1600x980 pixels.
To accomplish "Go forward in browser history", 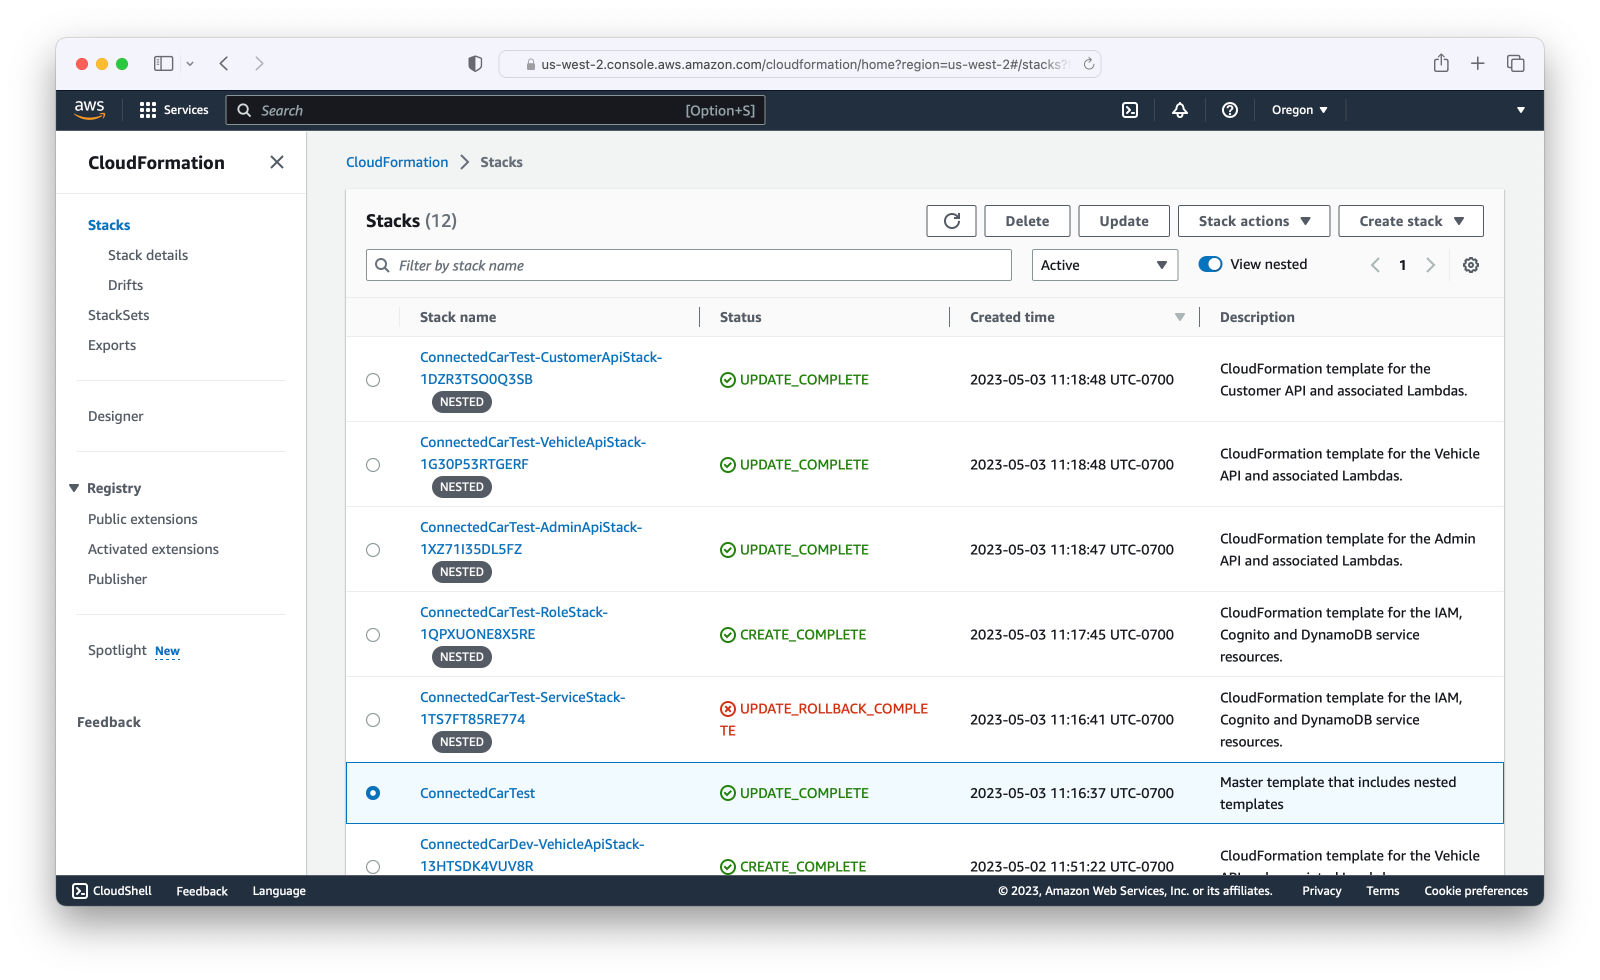I will point(259,64).
